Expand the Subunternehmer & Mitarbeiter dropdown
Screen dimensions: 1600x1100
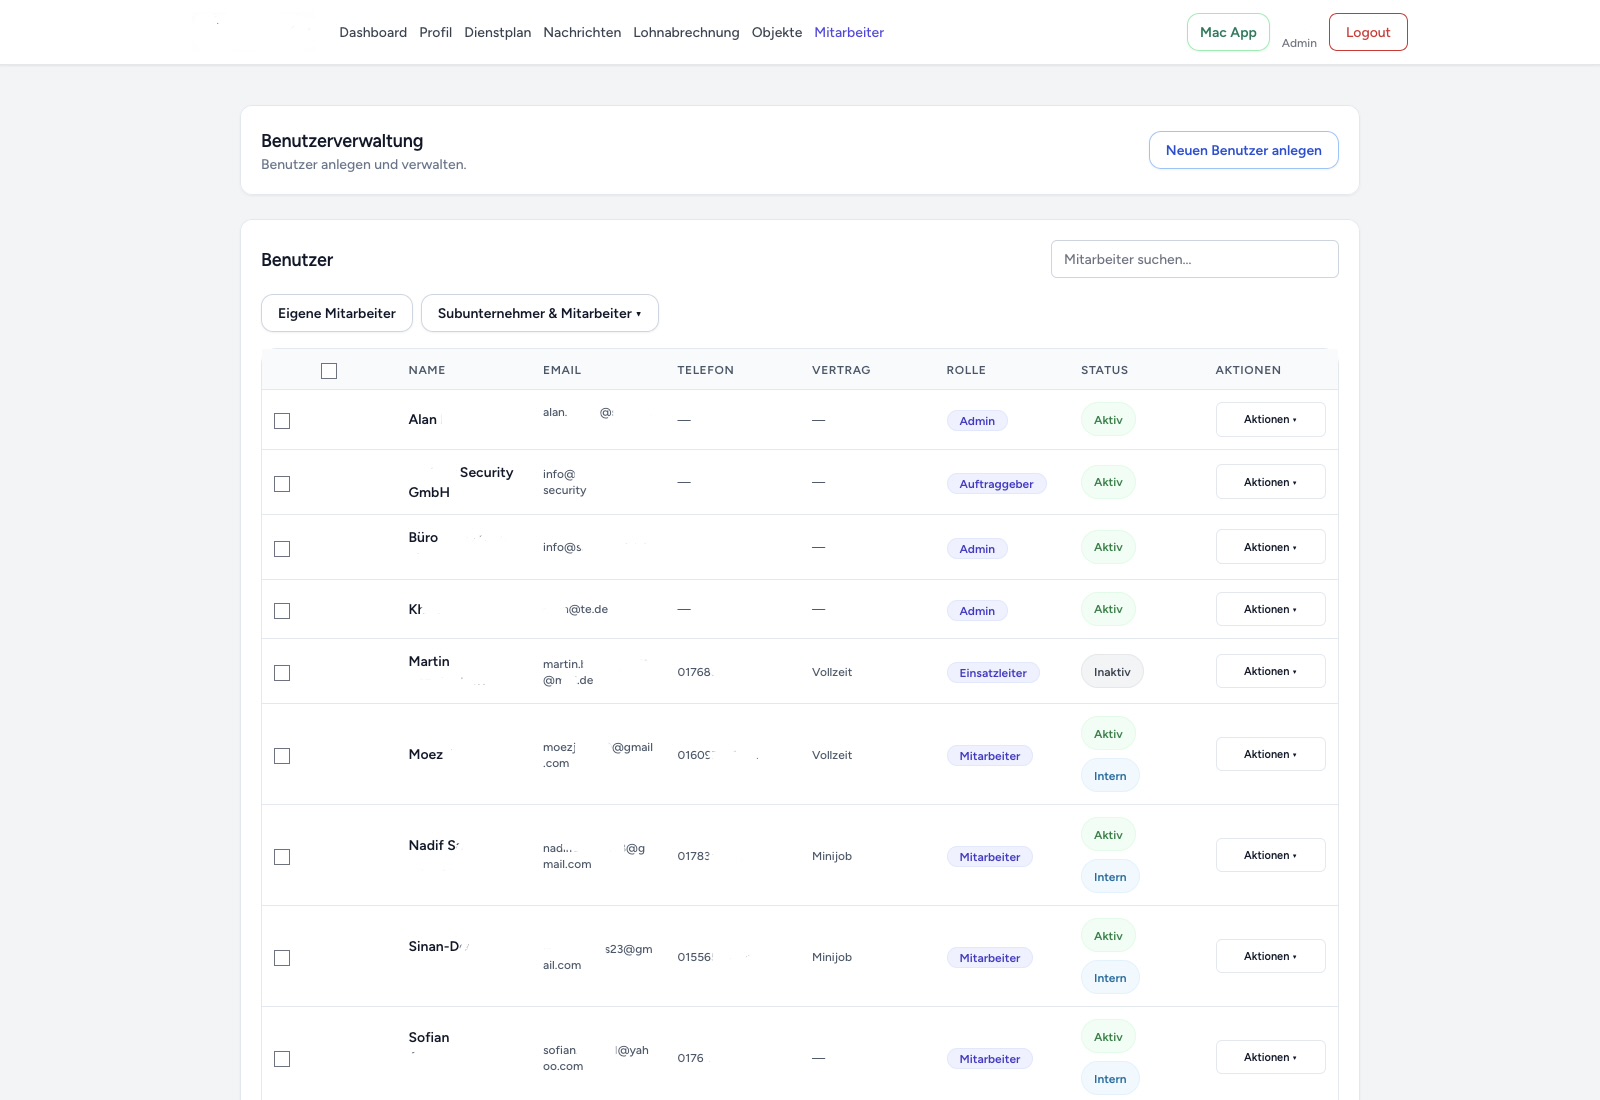coord(539,313)
